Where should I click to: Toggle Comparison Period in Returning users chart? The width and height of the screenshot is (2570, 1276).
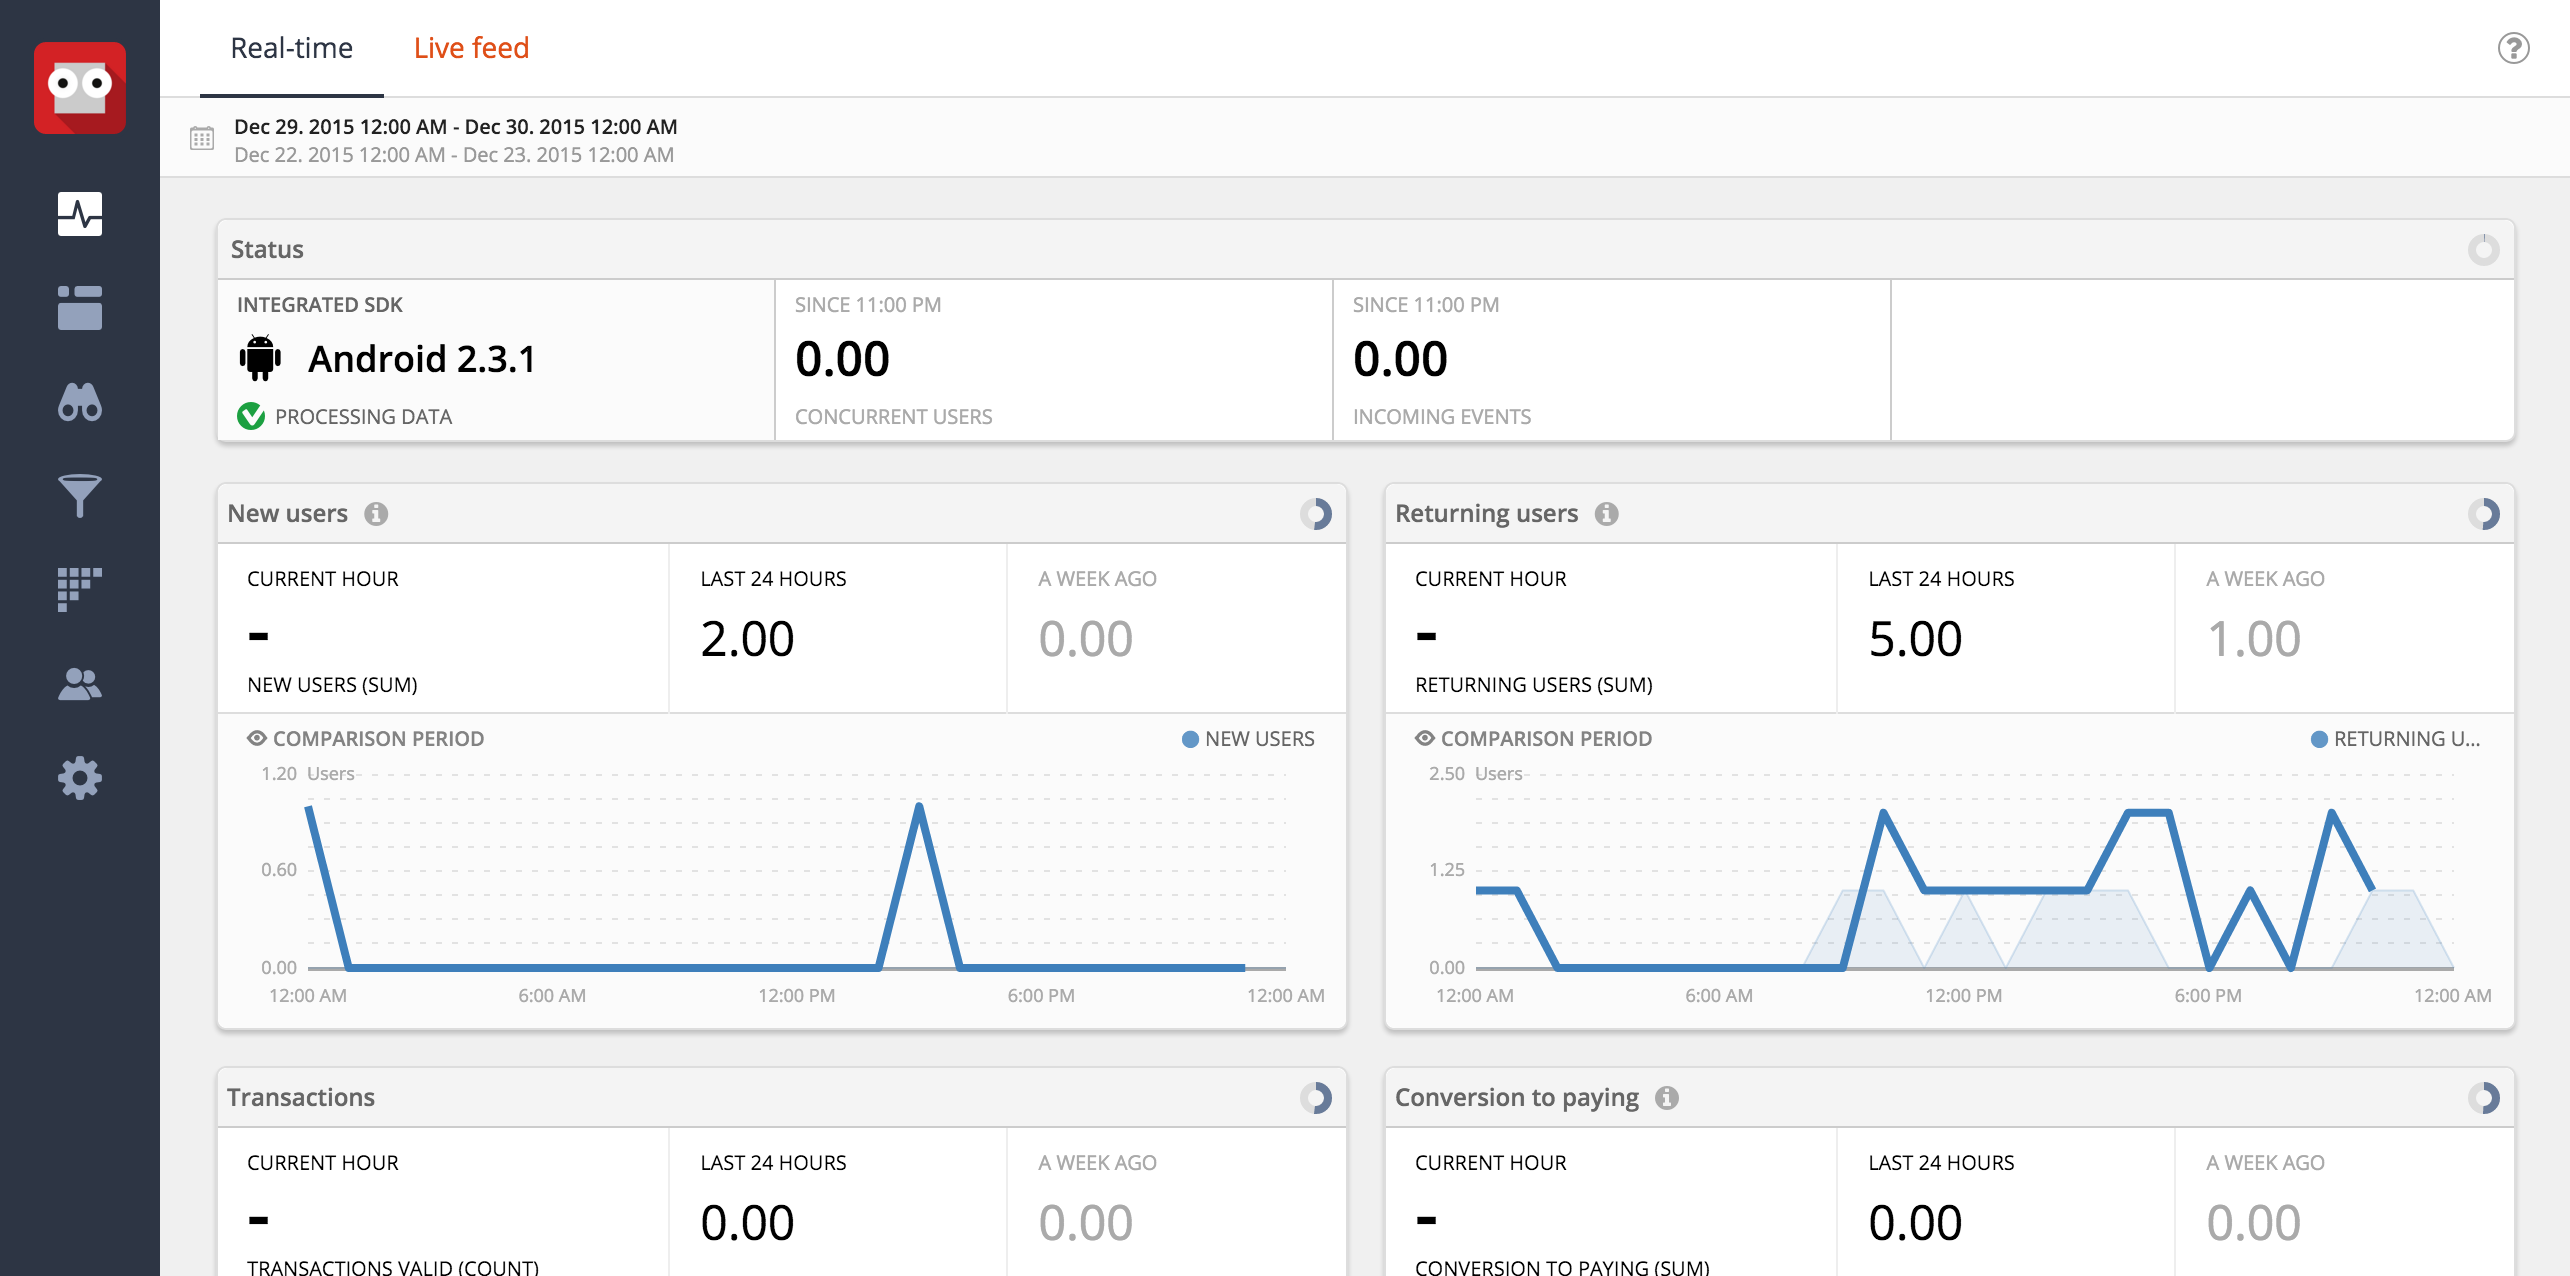[x=1534, y=739]
